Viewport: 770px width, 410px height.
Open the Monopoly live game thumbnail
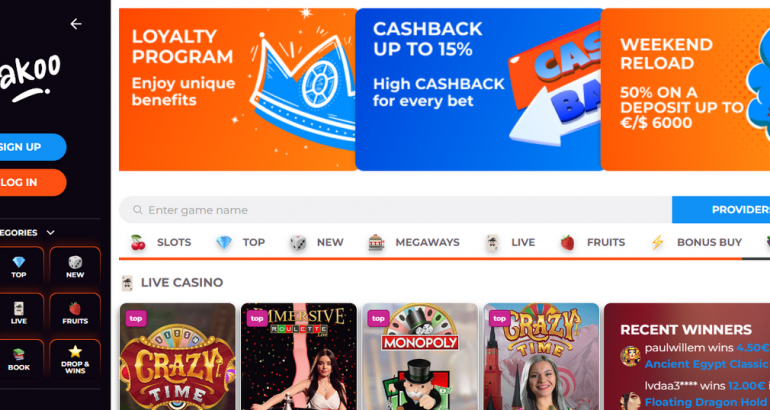pyautogui.click(x=420, y=356)
